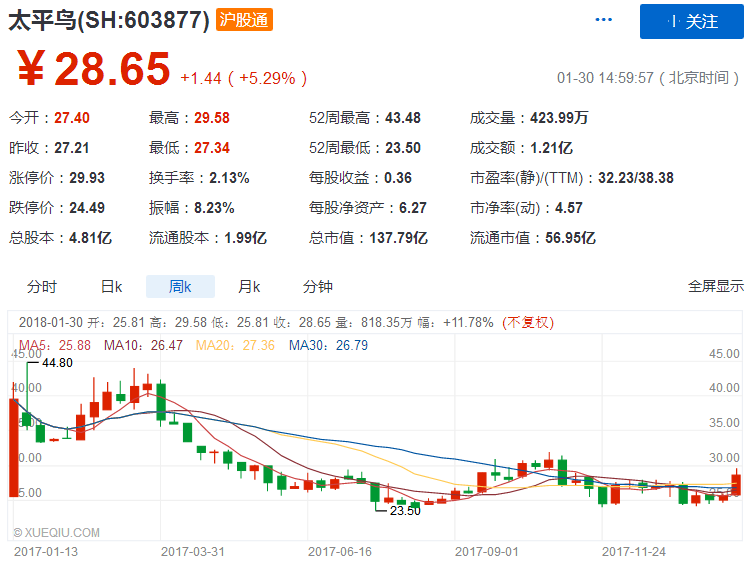Click the 44.80 high marker on chart
The image size is (749, 561).
(x=57, y=363)
